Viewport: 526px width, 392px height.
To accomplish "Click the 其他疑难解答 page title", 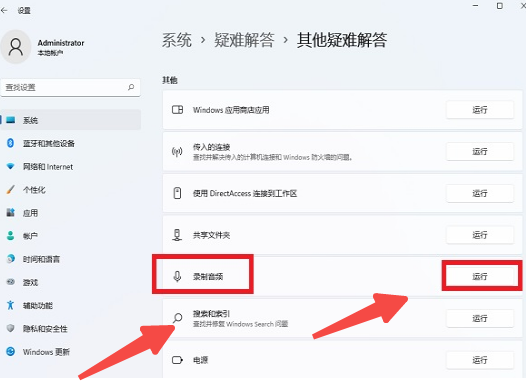I will (342, 40).
